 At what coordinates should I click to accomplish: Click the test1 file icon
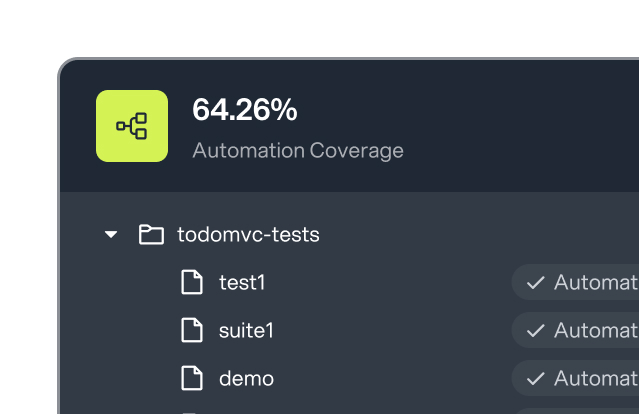pos(192,282)
